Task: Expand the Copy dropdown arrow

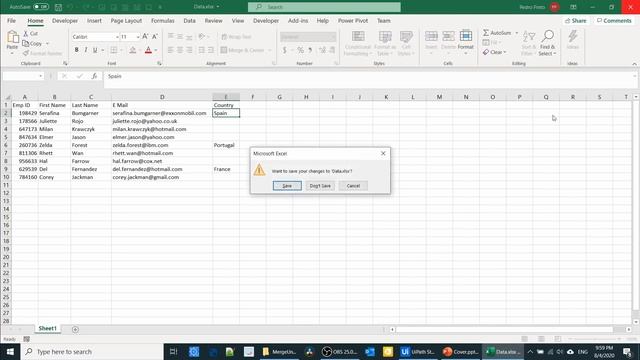Action: click(47, 43)
